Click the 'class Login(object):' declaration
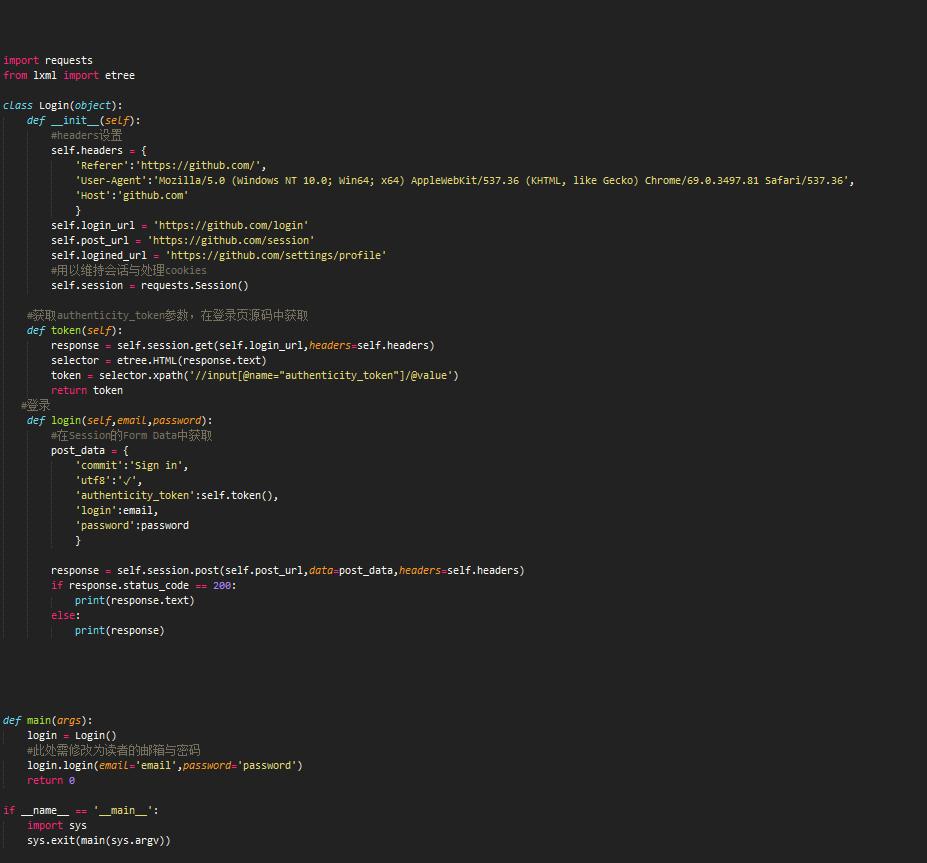Image resolution: width=927 pixels, height=863 pixels. tap(63, 105)
